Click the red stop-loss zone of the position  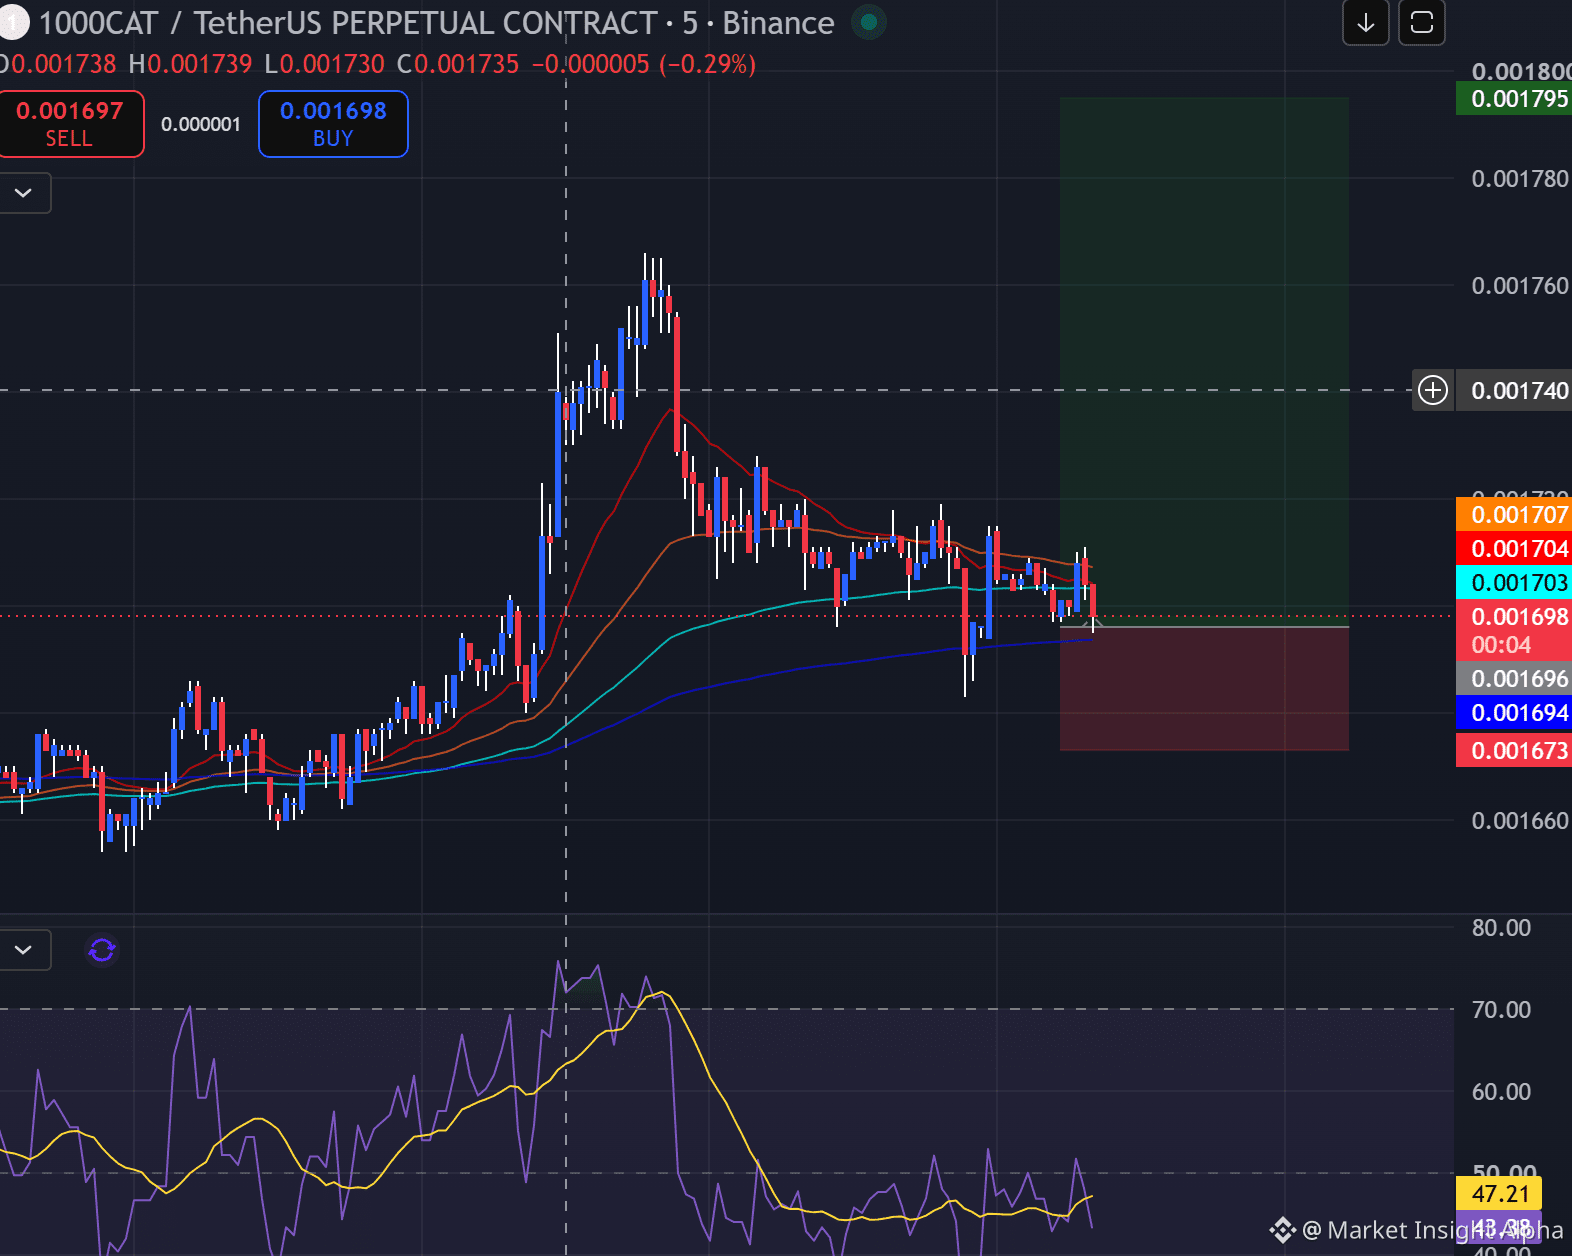(x=1204, y=689)
